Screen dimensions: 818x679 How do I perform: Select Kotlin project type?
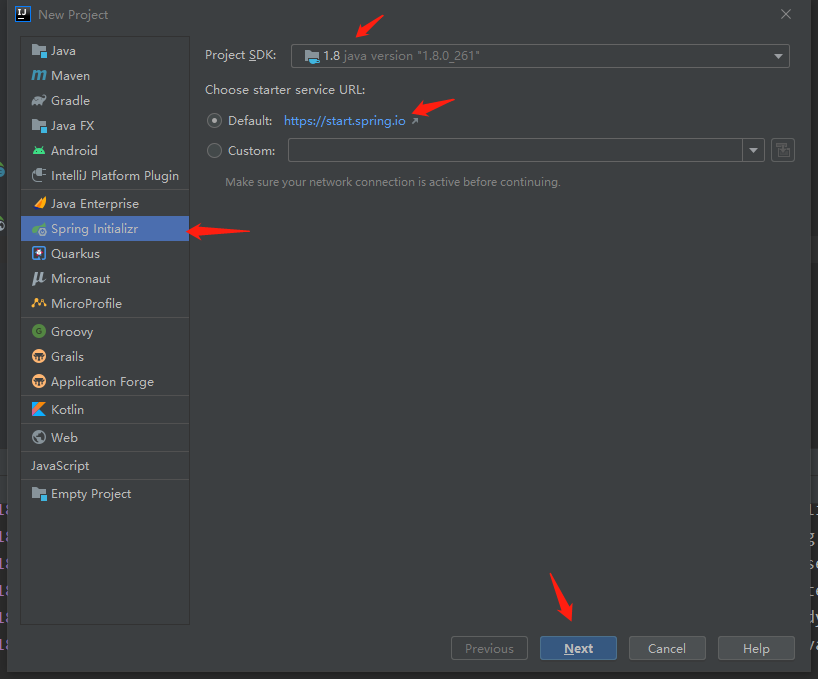coord(105,409)
